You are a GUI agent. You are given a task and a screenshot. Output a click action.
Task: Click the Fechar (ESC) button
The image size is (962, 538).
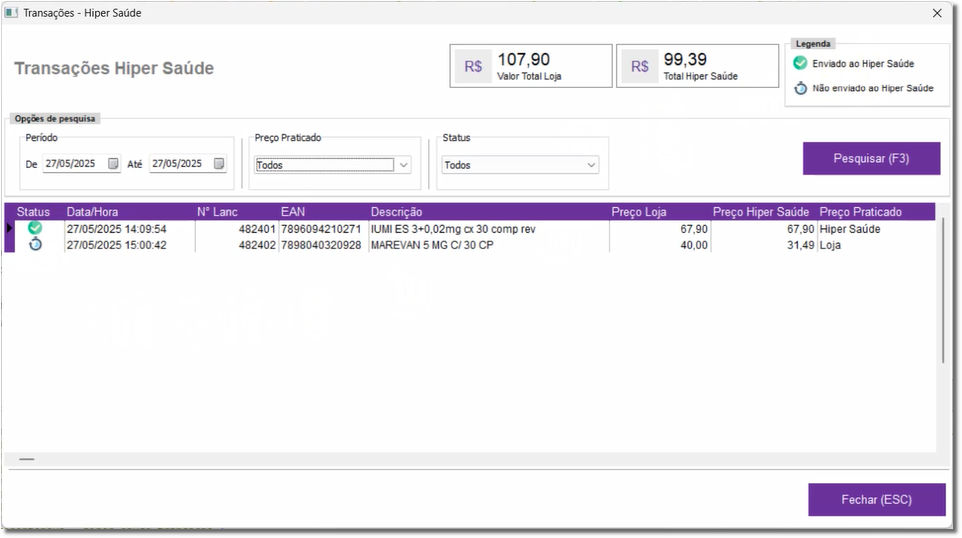[x=876, y=499]
